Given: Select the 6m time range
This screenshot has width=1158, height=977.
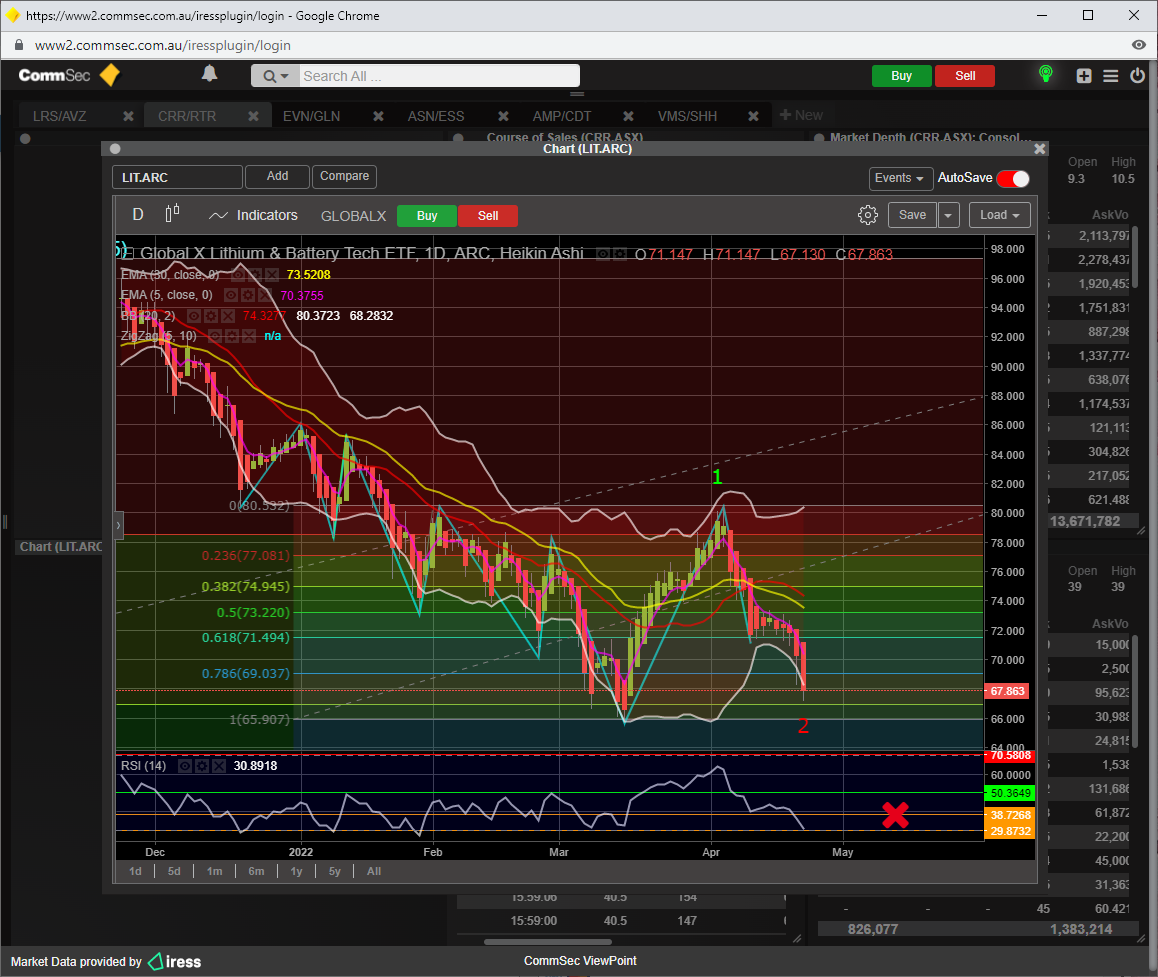Looking at the screenshot, I should (x=256, y=871).
